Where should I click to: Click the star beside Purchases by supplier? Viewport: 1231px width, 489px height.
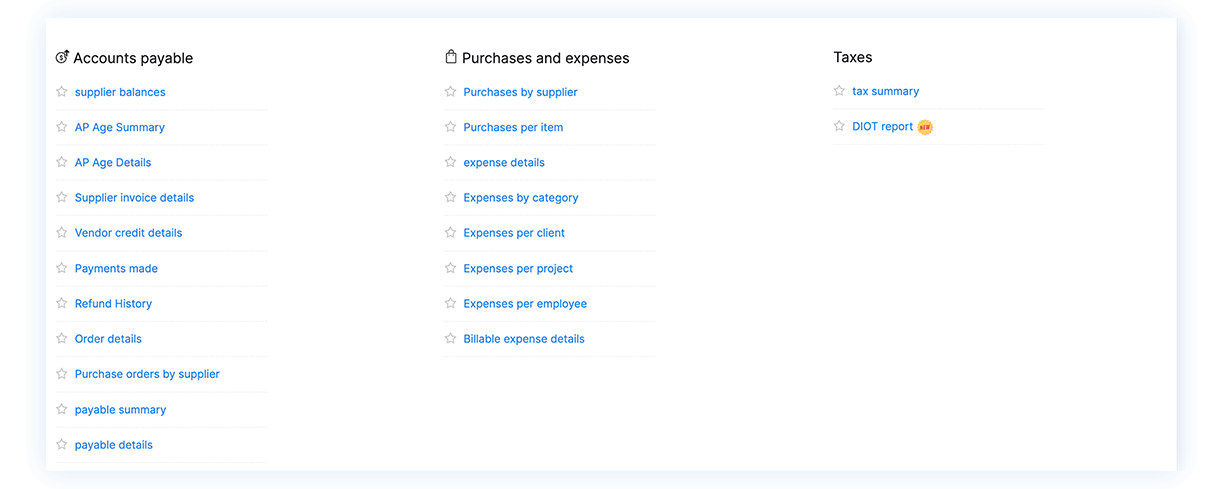pyautogui.click(x=451, y=92)
